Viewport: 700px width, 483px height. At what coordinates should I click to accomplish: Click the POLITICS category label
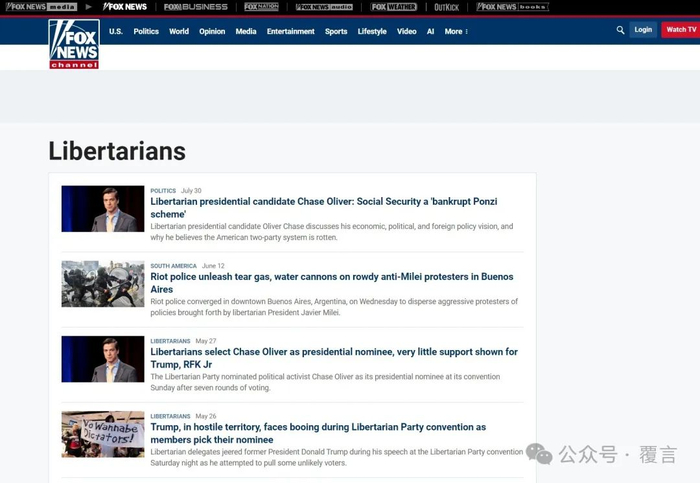tap(163, 191)
